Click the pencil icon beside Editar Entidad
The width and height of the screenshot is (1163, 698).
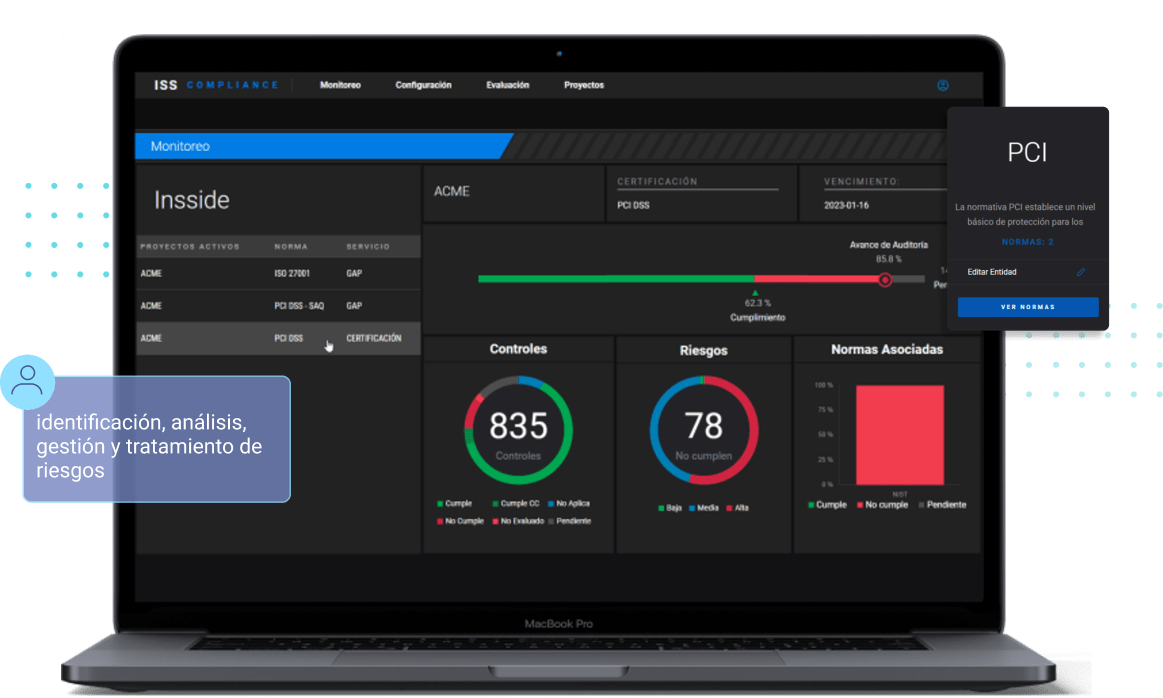[1080, 272]
